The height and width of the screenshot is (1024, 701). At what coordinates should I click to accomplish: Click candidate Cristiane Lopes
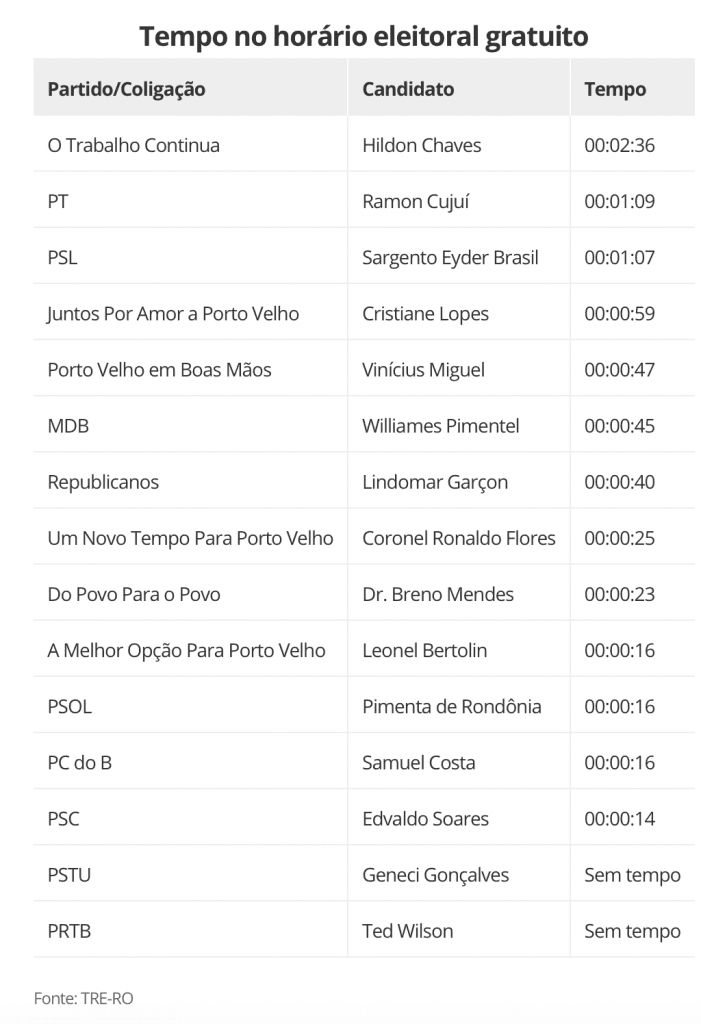pos(425,313)
